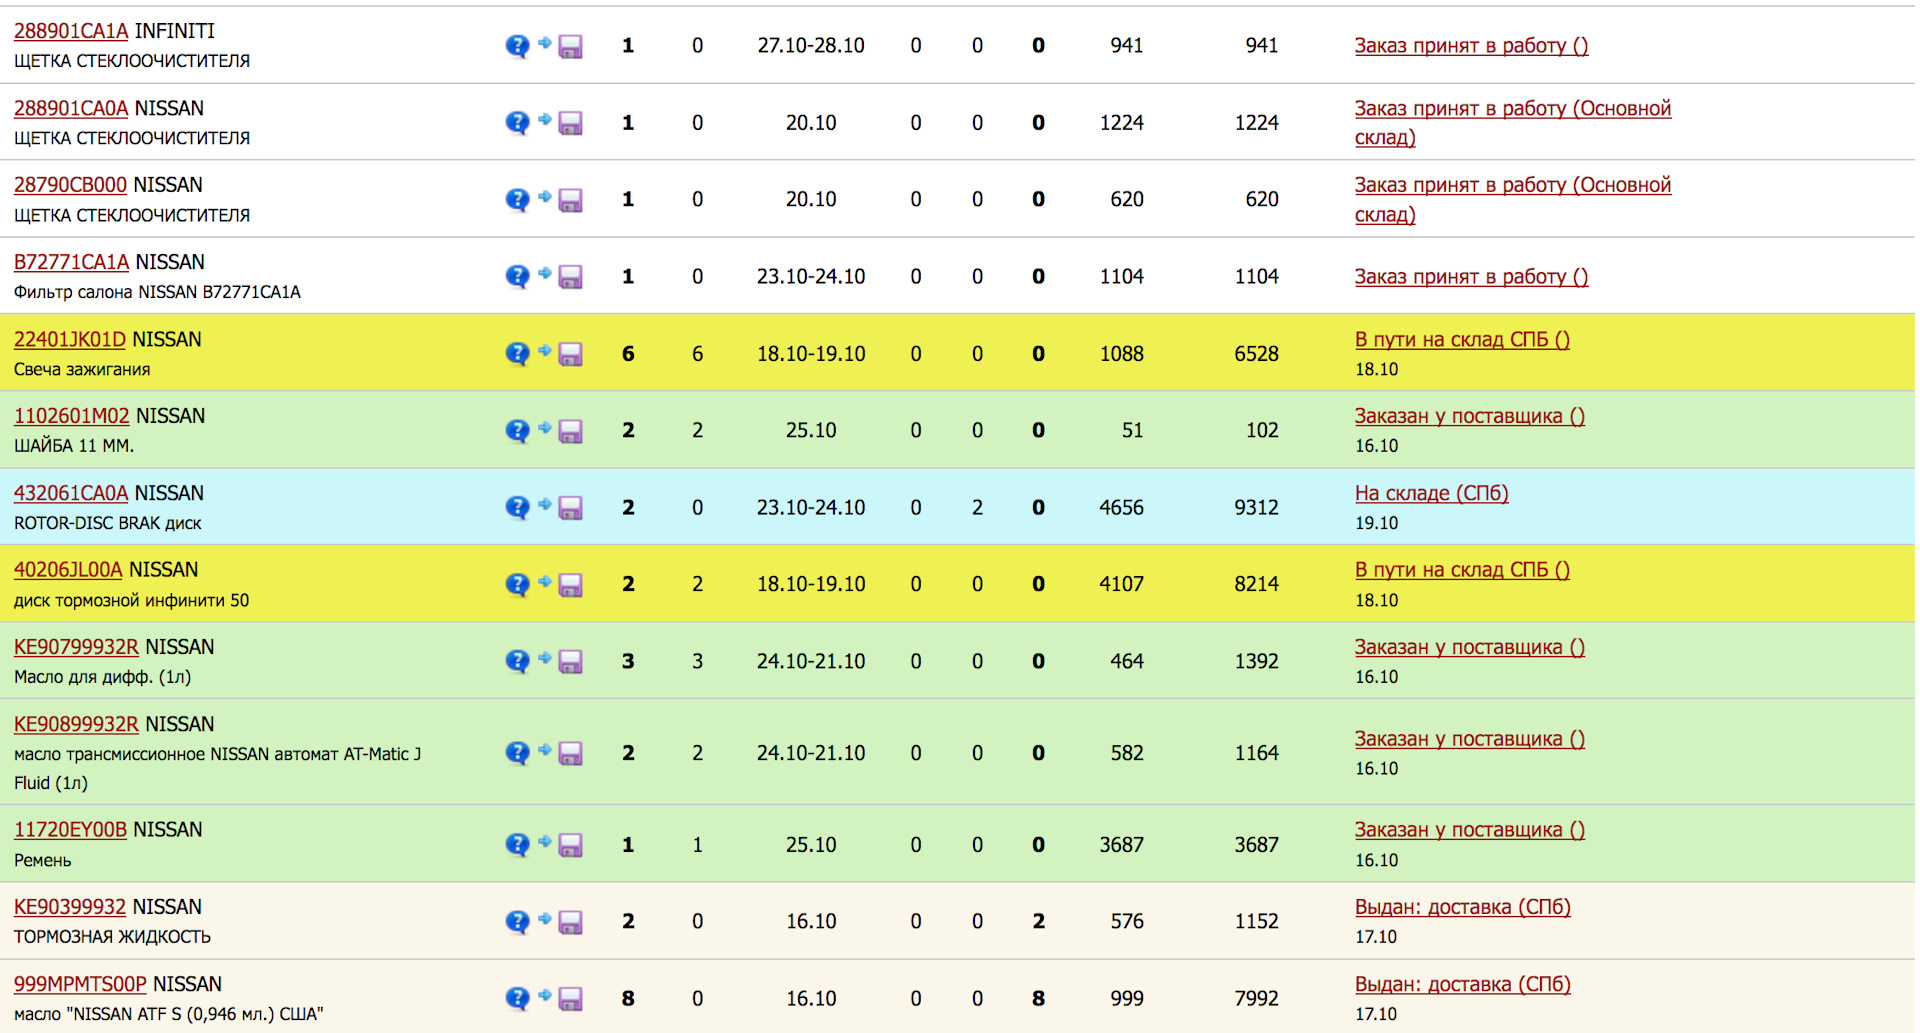Open part number link 999MPMTS00P
Image resolution: width=1920 pixels, height=1033 pixels.
[80, 984]
